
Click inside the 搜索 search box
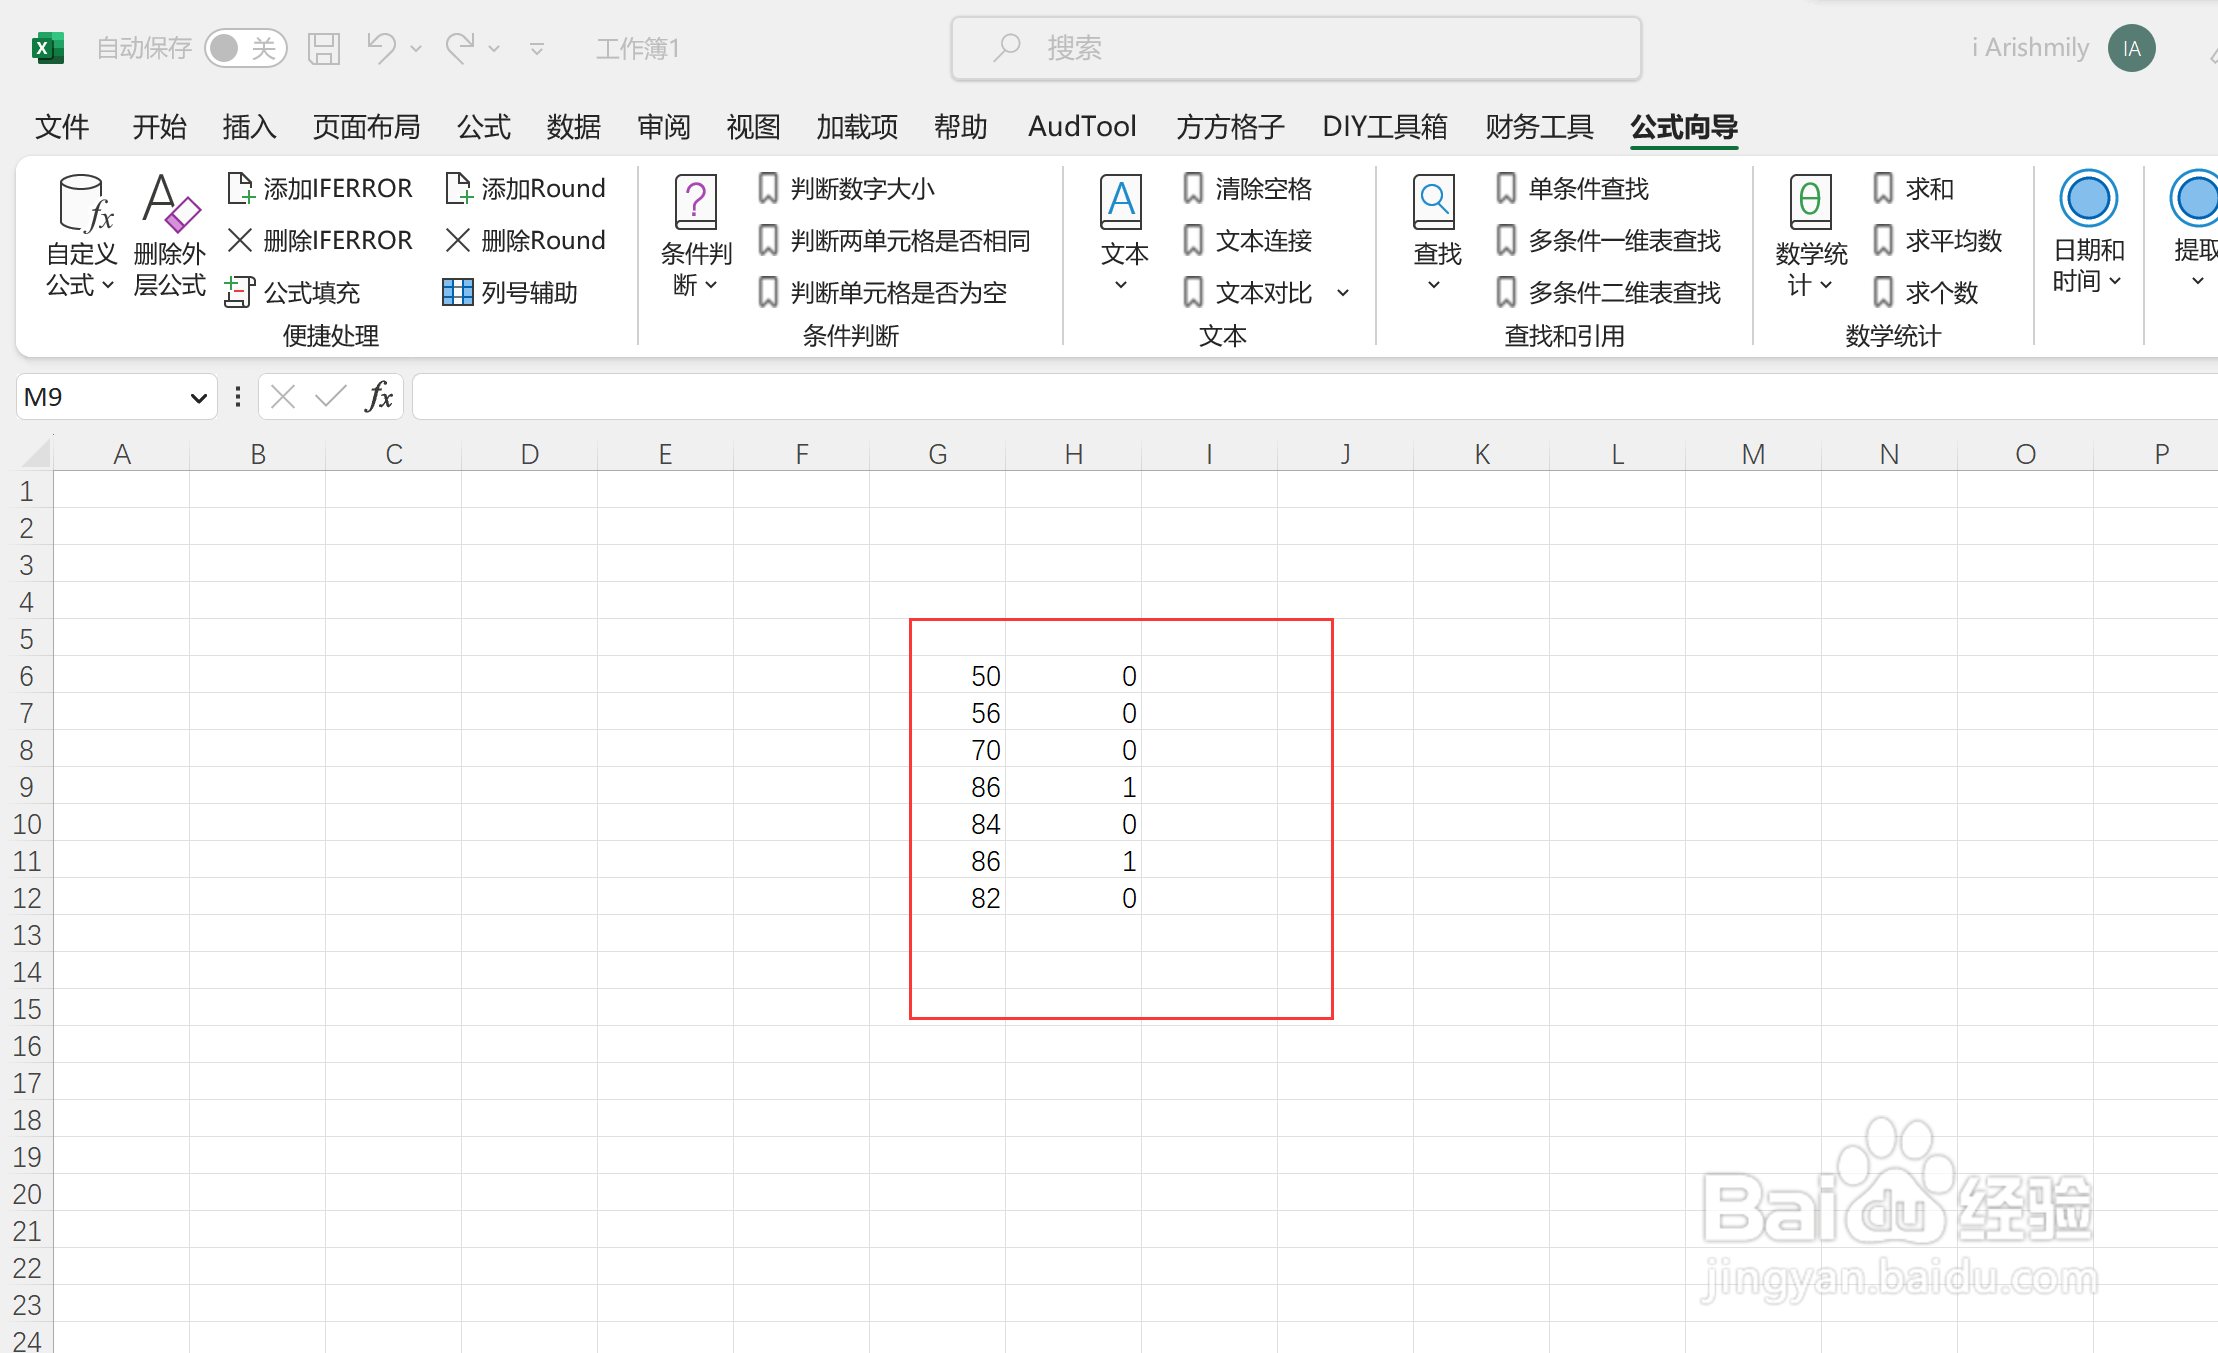[x=1294, y=47]
